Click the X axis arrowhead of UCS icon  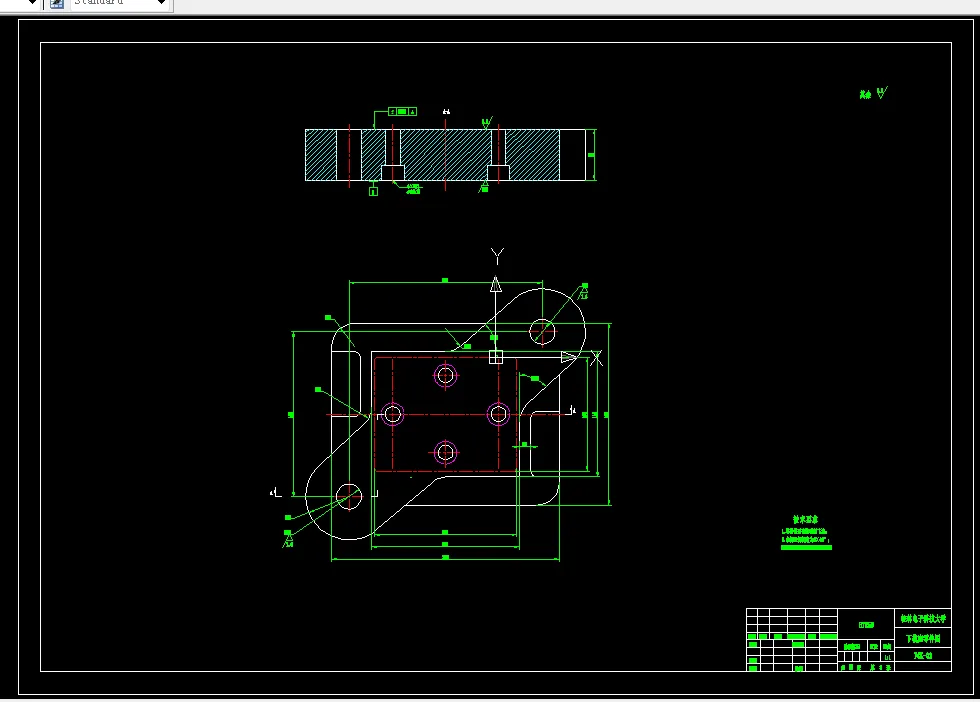pyautogui.click(x=569, y=357)
